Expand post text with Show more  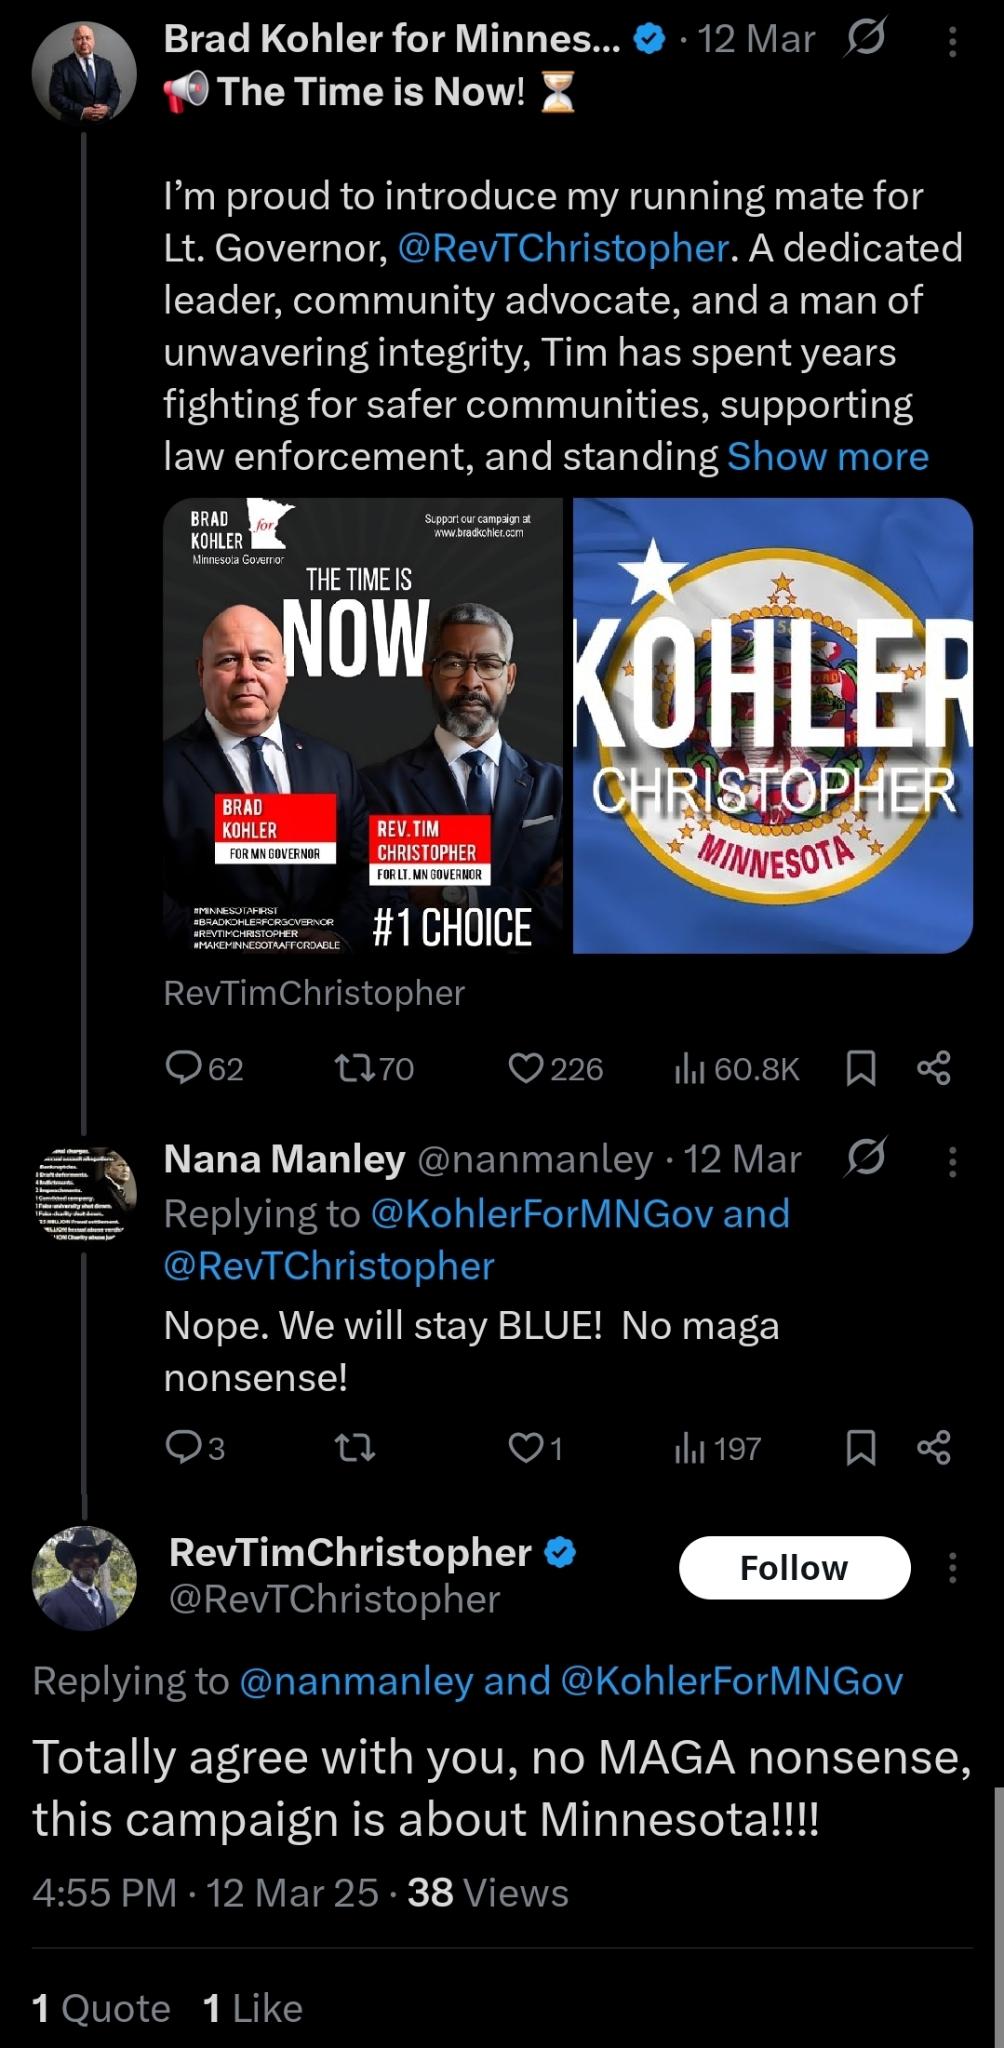(x=828, y=457)
